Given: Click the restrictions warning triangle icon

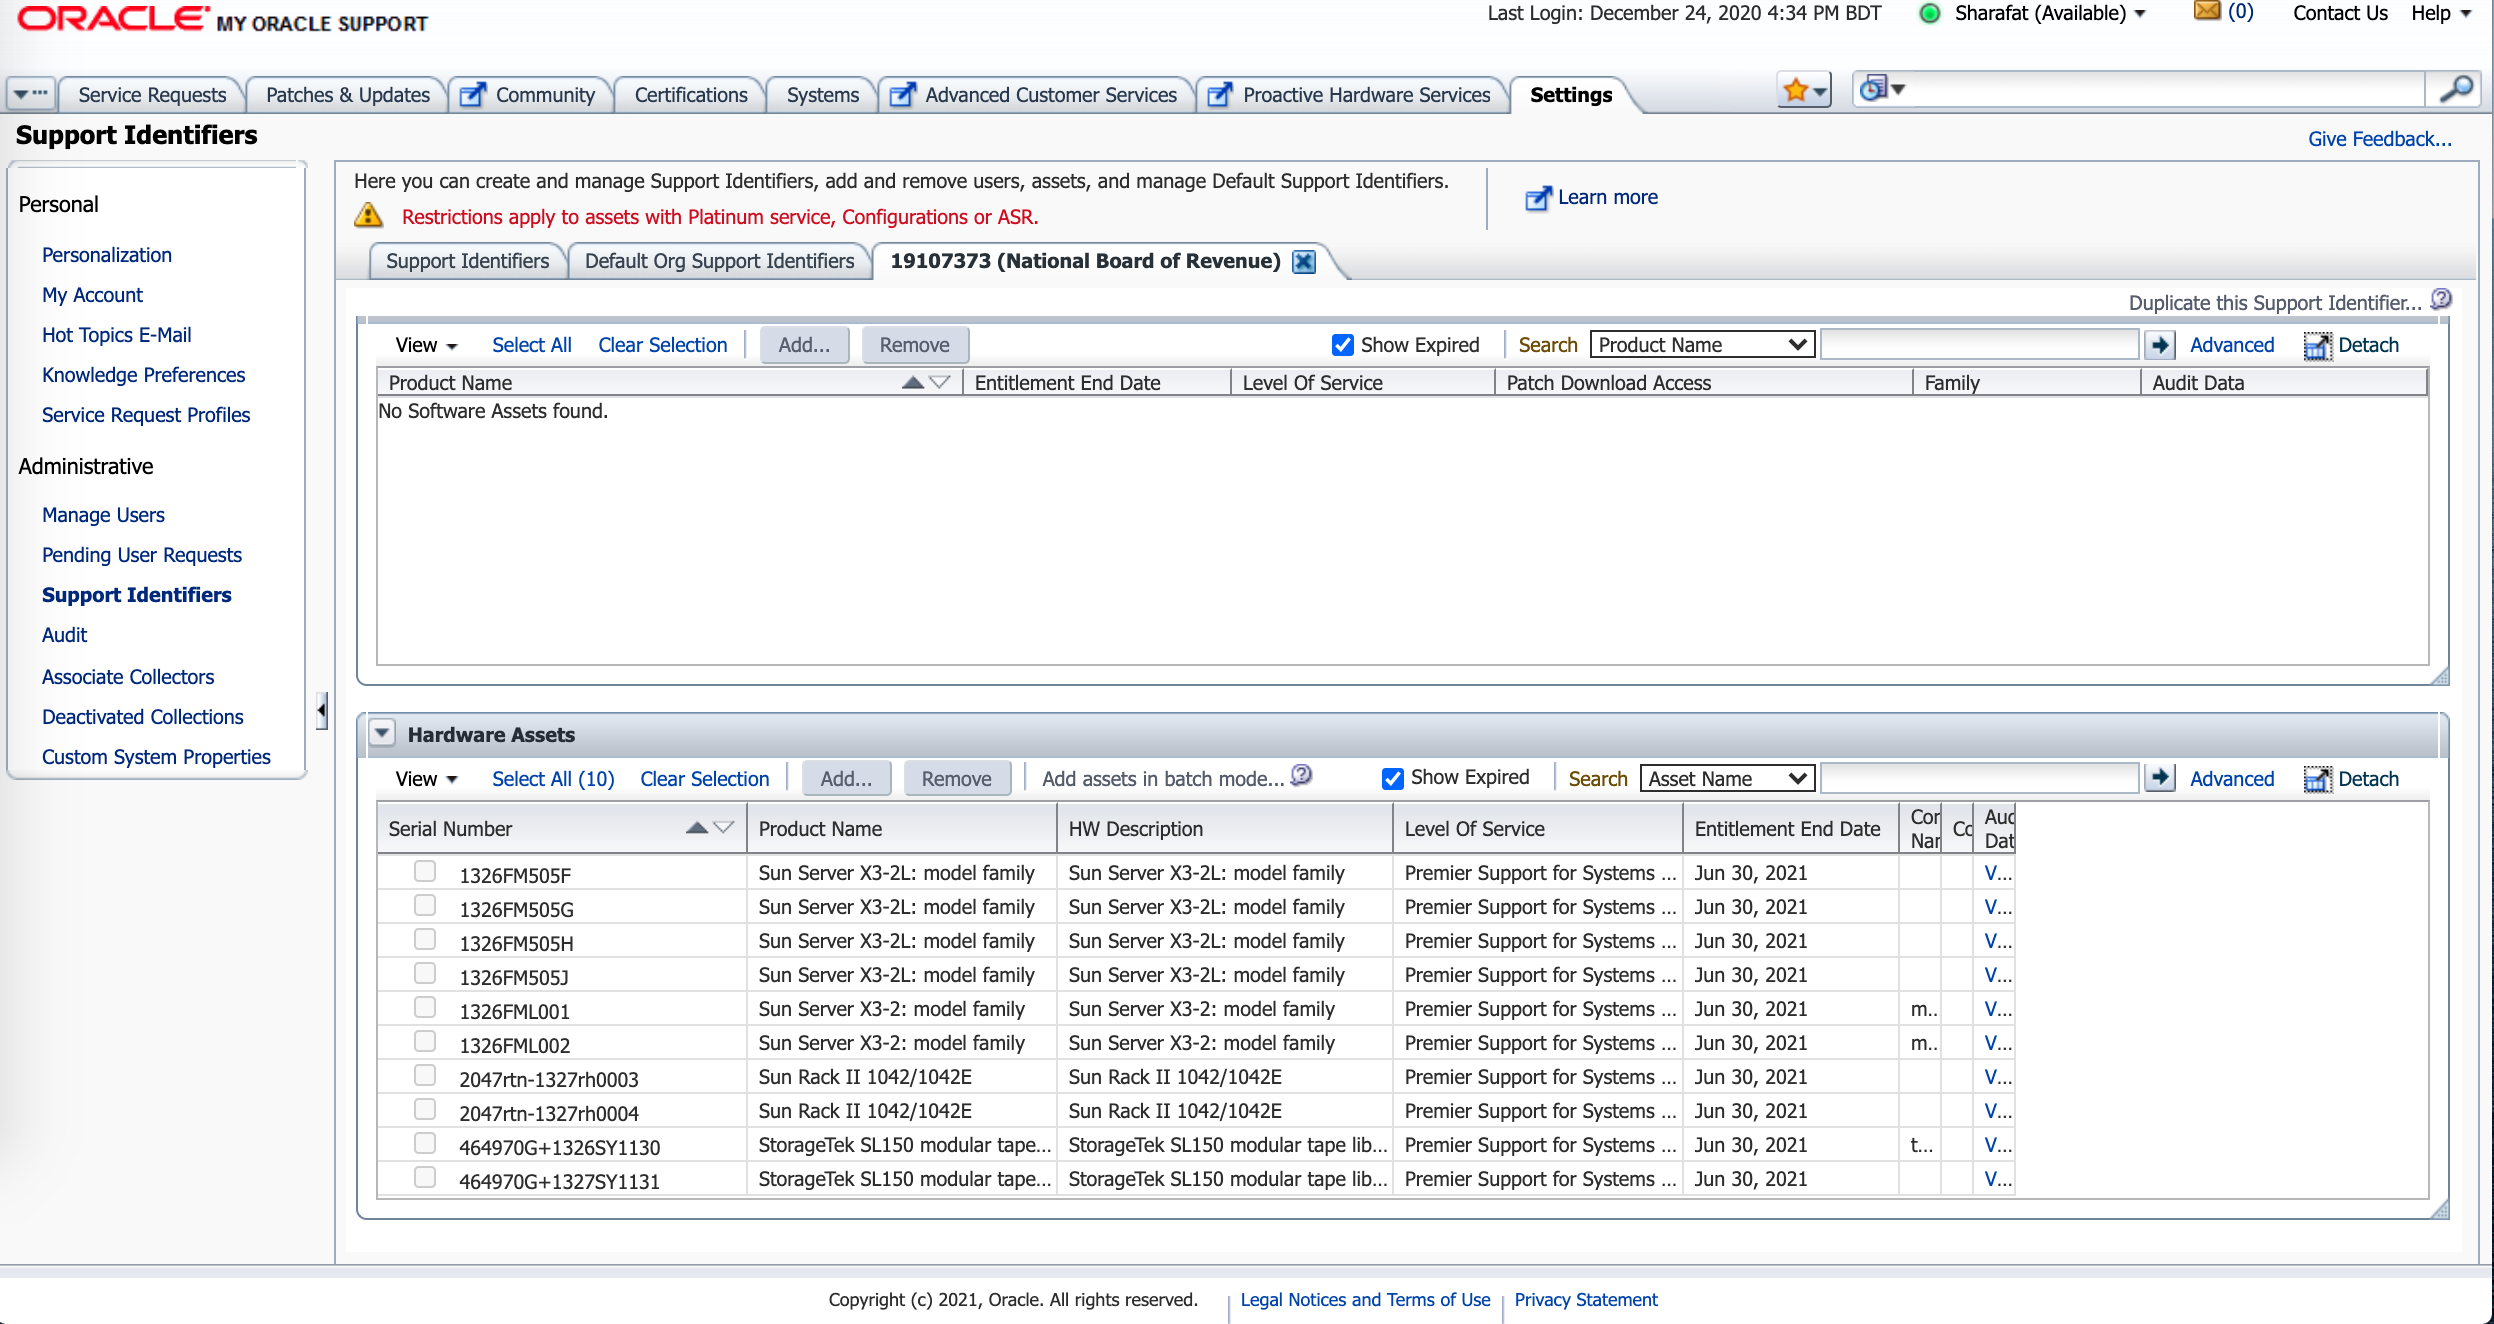Looking at the screenshot, I should [369, 215].
